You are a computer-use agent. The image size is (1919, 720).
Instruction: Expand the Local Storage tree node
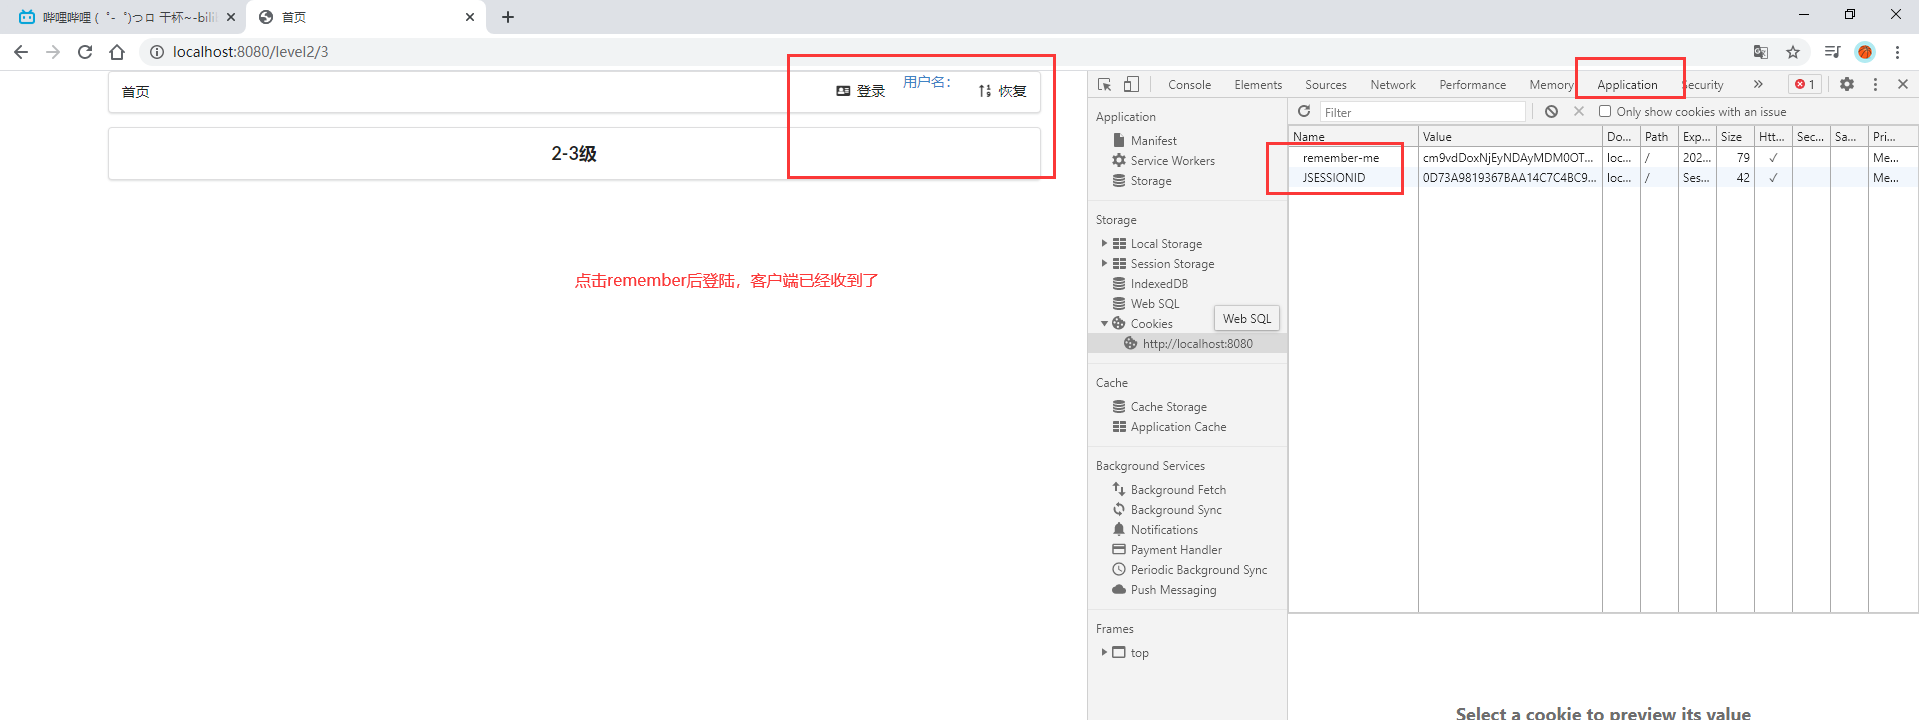click(x=1104, y=243)
